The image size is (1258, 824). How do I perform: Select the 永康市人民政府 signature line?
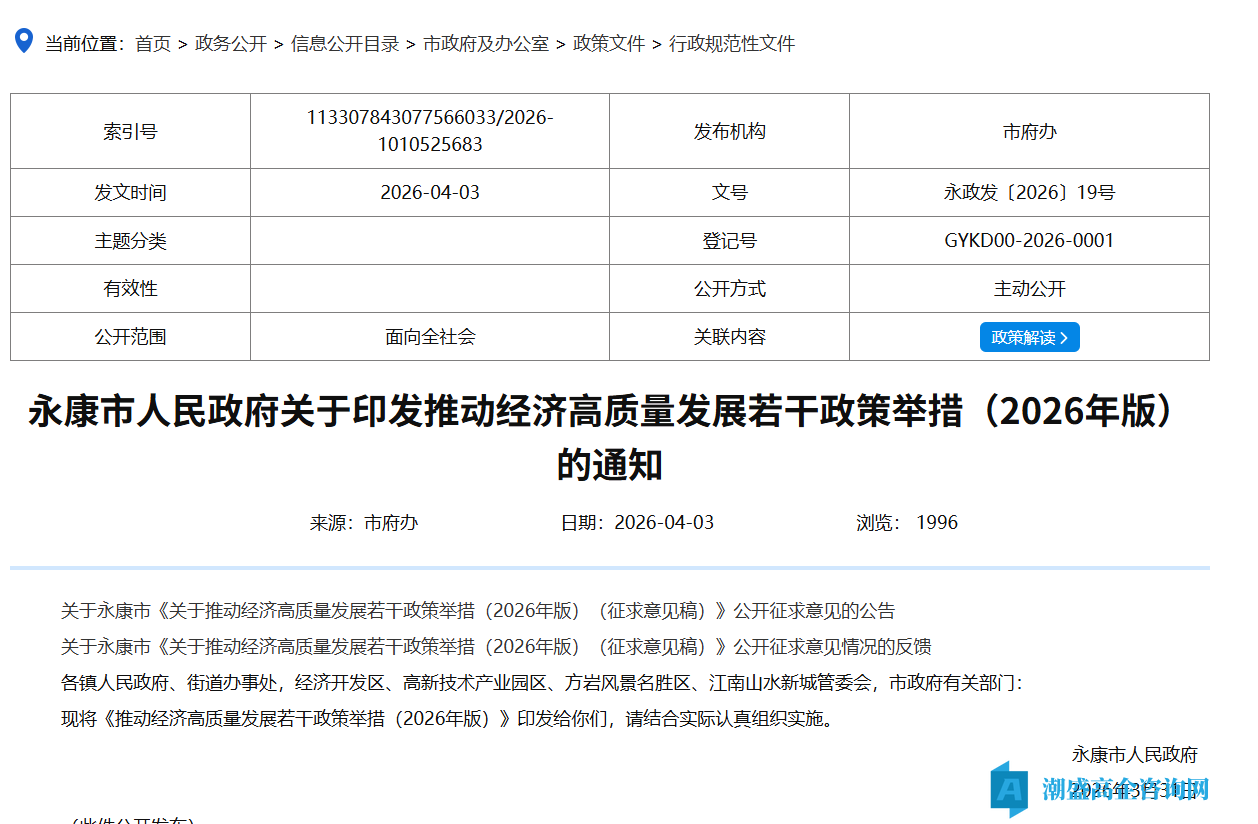pyautogui.click(x=1135, y=755)
